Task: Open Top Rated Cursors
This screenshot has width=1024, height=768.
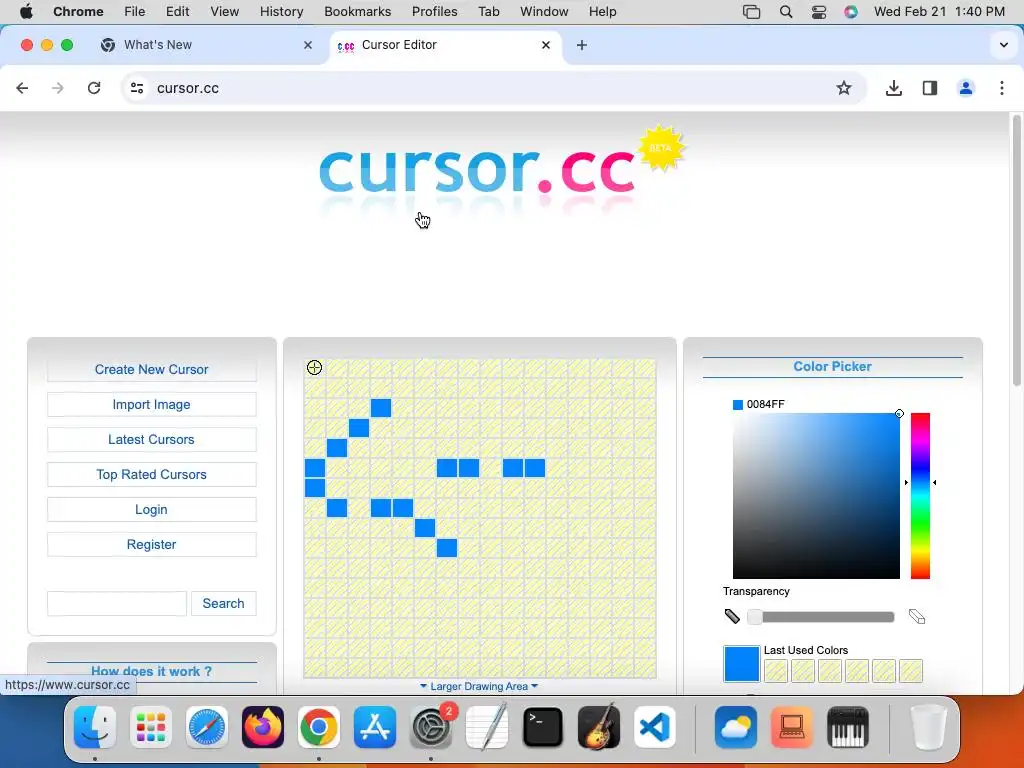Action: pos(152,475)
